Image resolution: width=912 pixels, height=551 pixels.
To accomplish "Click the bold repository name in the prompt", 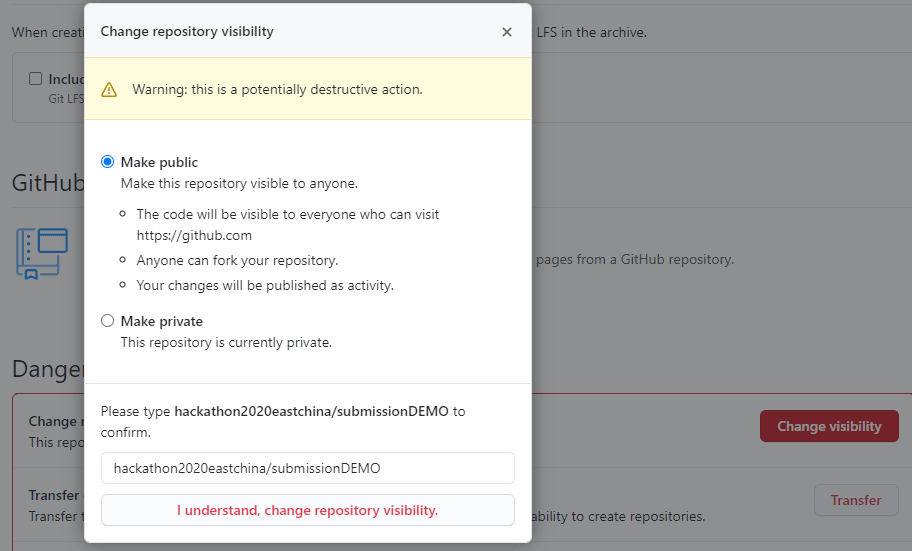I will pos(311,411).
